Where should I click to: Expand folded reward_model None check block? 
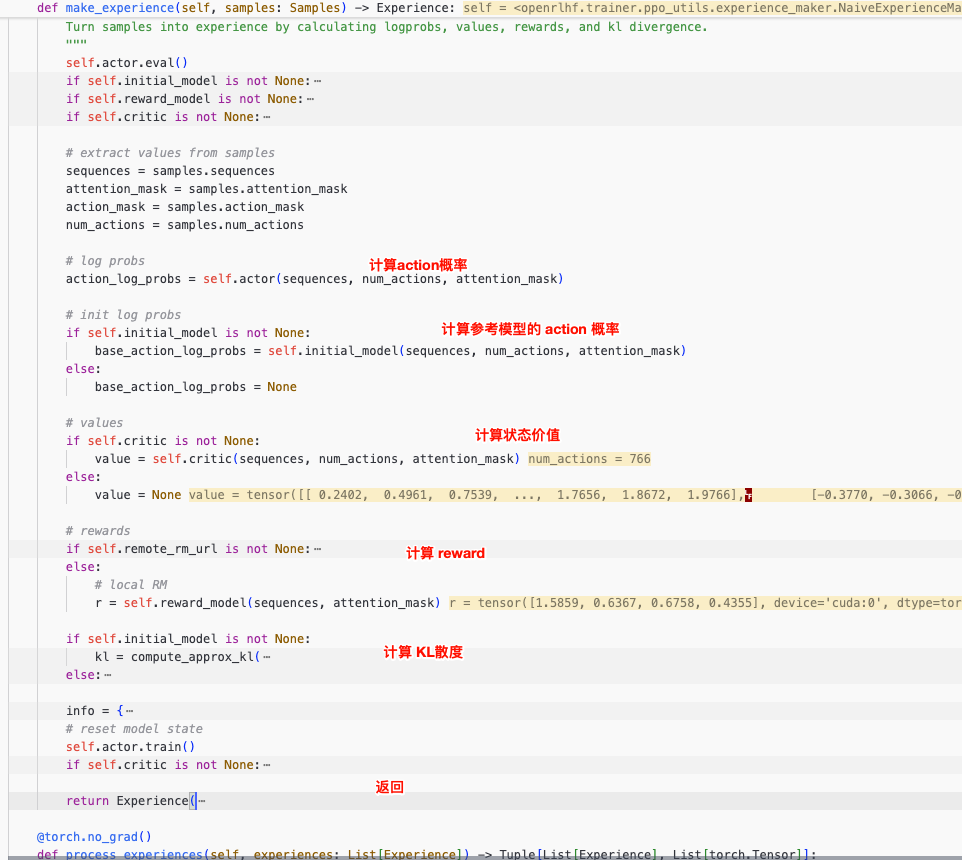point(309,98)
